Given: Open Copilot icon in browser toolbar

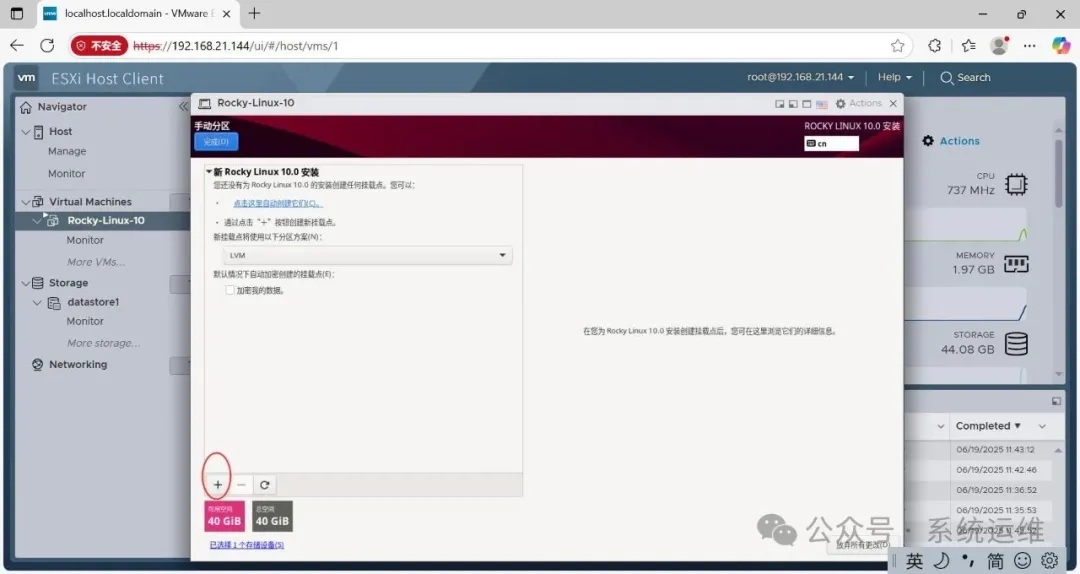Looking at the screenshot, I should (1061, 45).
